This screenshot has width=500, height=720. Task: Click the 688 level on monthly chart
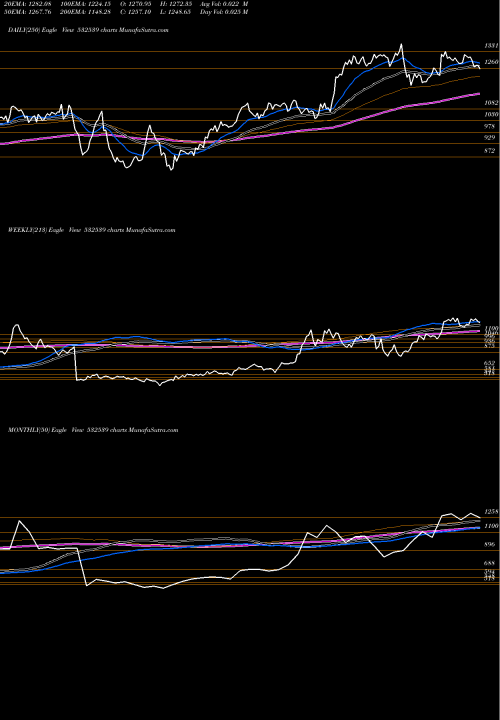pos(491,563)
